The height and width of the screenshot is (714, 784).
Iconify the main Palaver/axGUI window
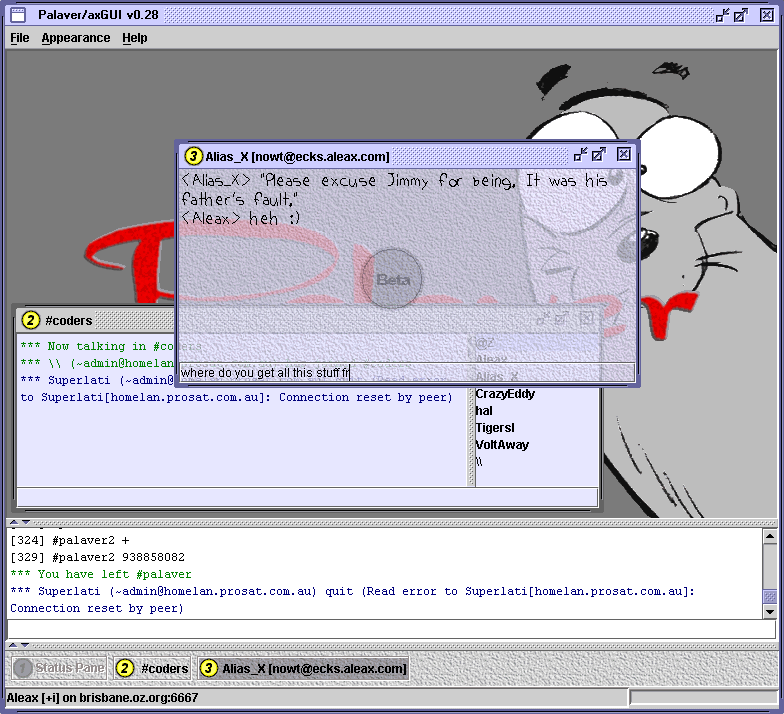click(722, 15)
